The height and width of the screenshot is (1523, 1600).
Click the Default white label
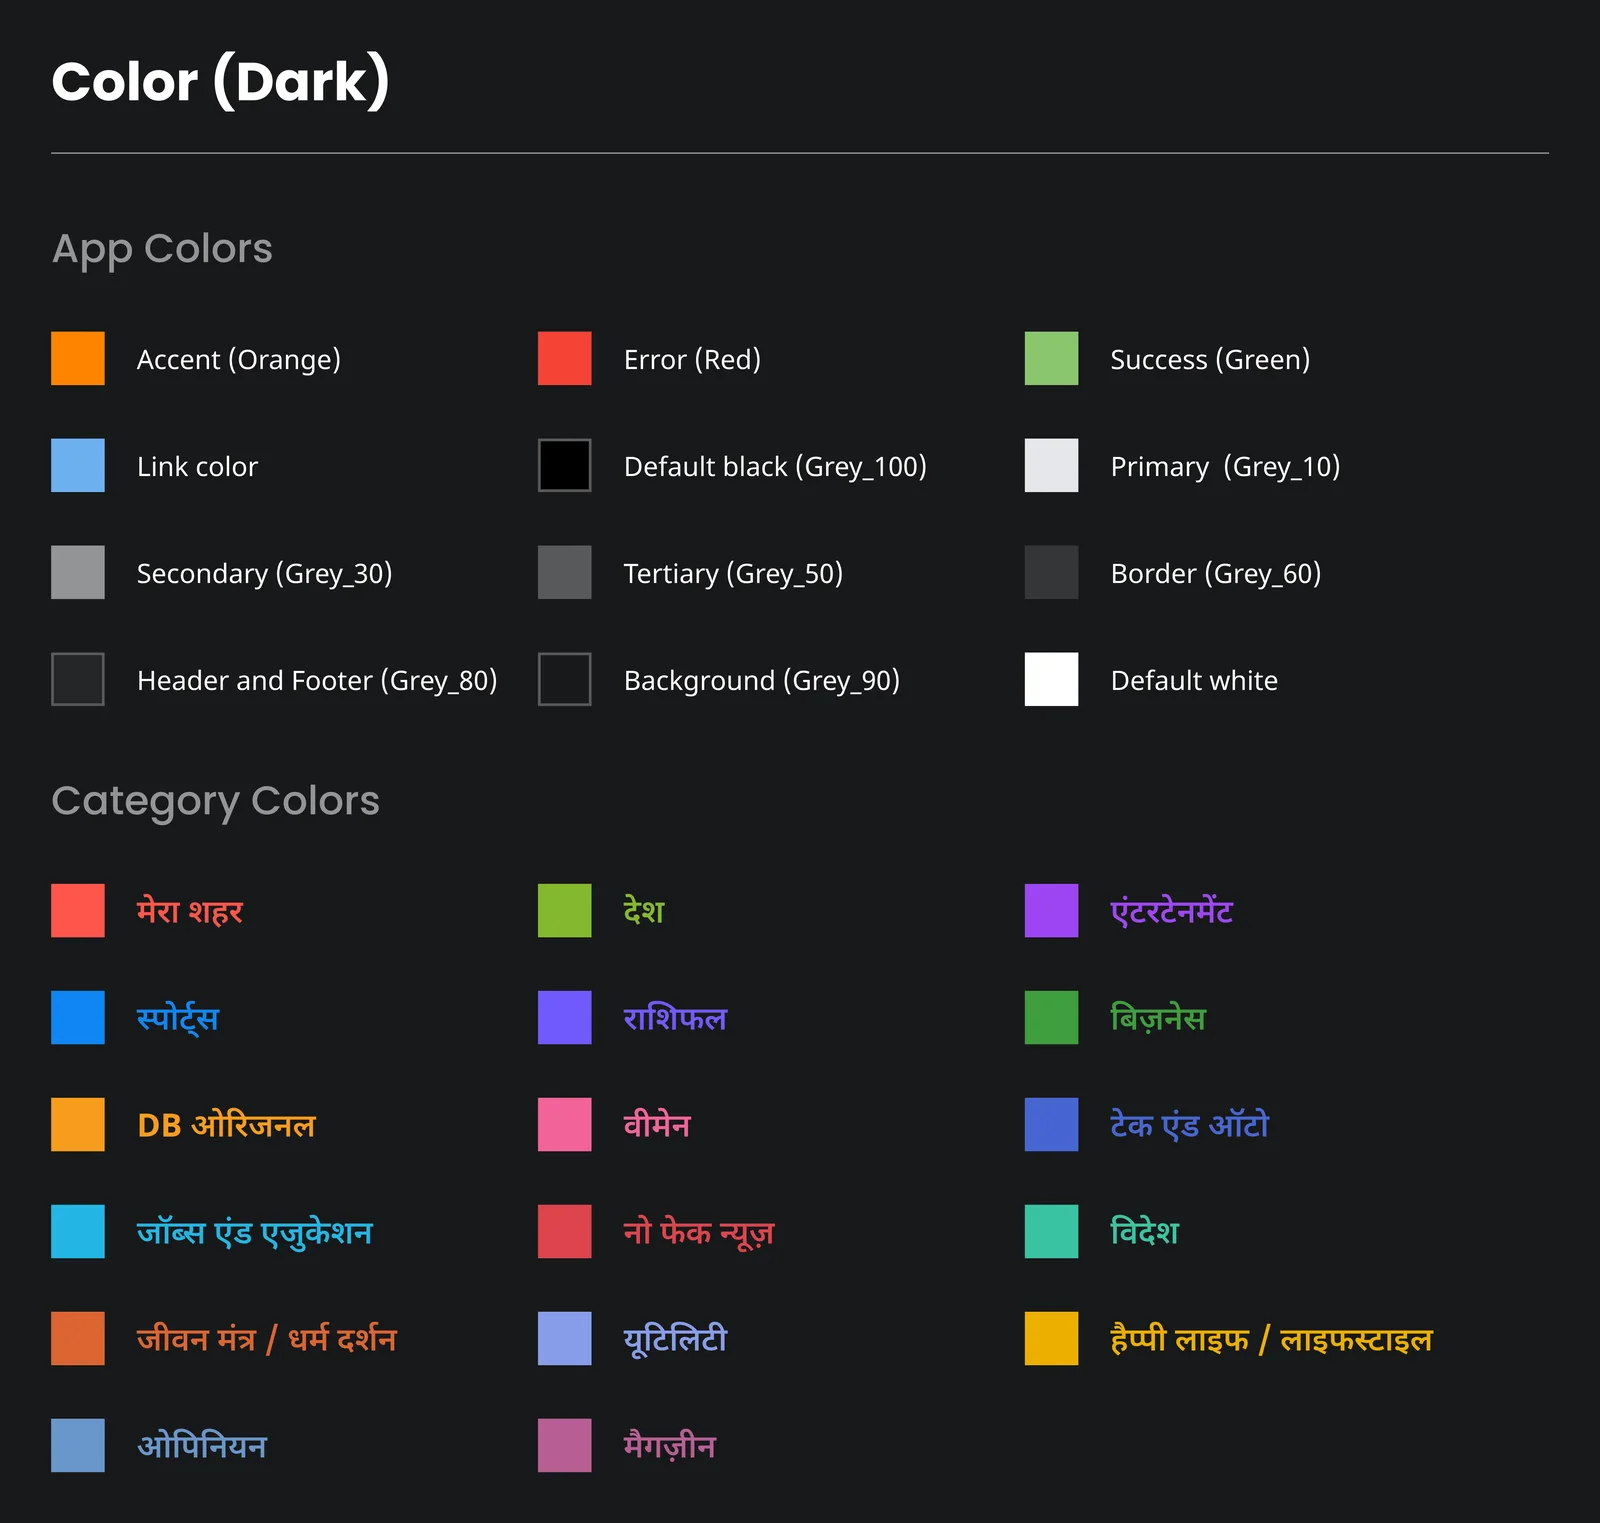click(1194, 680)
